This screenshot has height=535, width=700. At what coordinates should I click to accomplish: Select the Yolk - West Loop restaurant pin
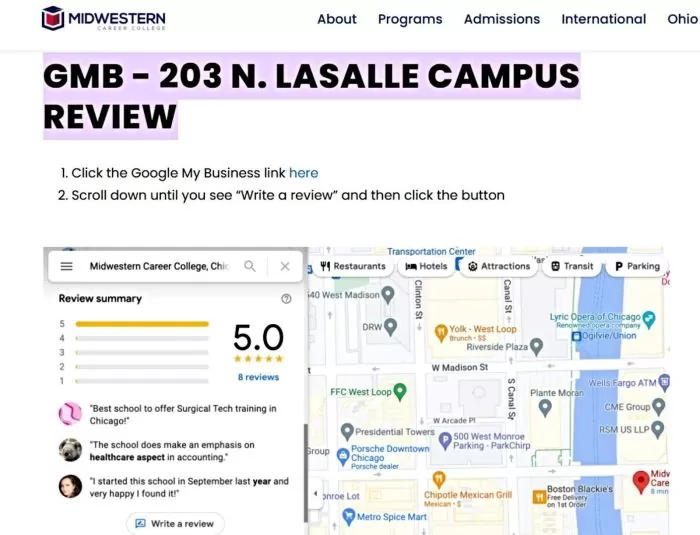435,329
